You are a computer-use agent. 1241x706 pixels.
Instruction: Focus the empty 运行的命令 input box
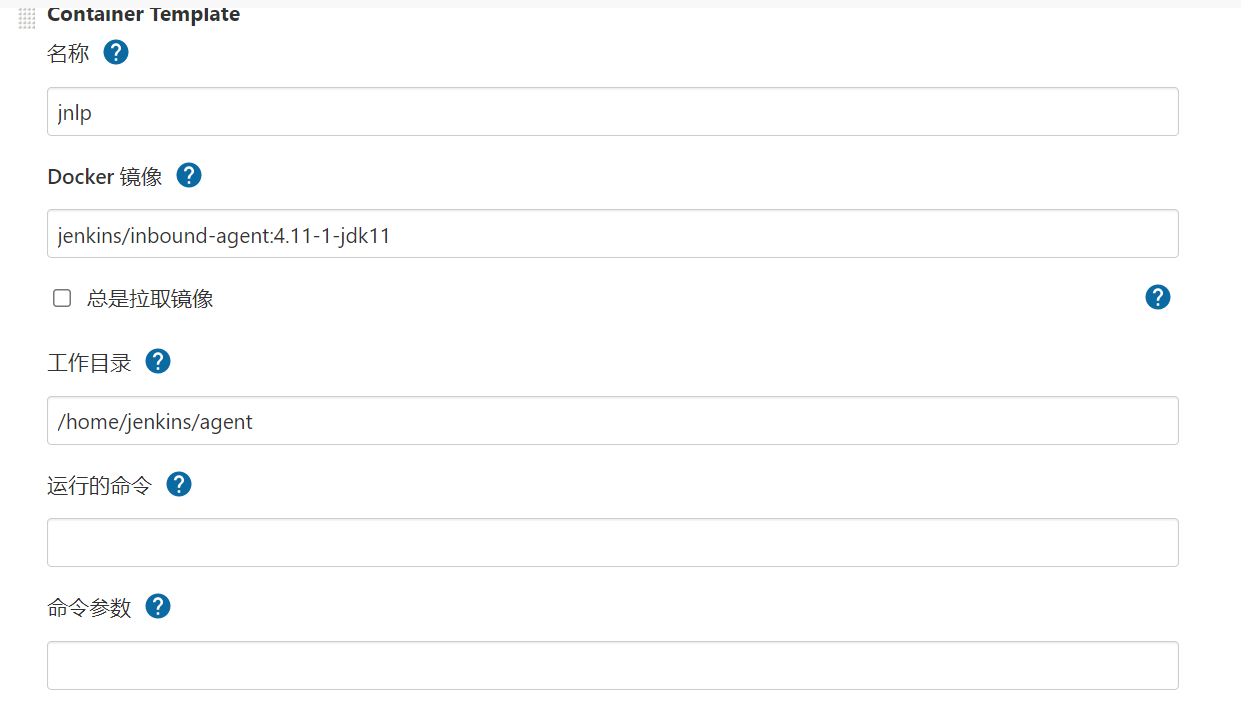pos(612,543)
